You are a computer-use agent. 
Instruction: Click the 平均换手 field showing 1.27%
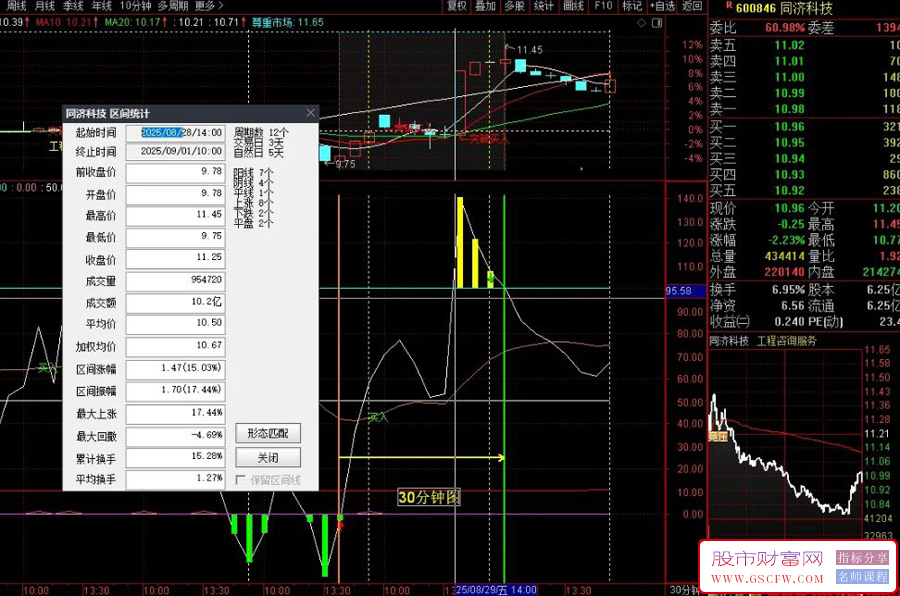pyautogui.click(x=176, y=479)
